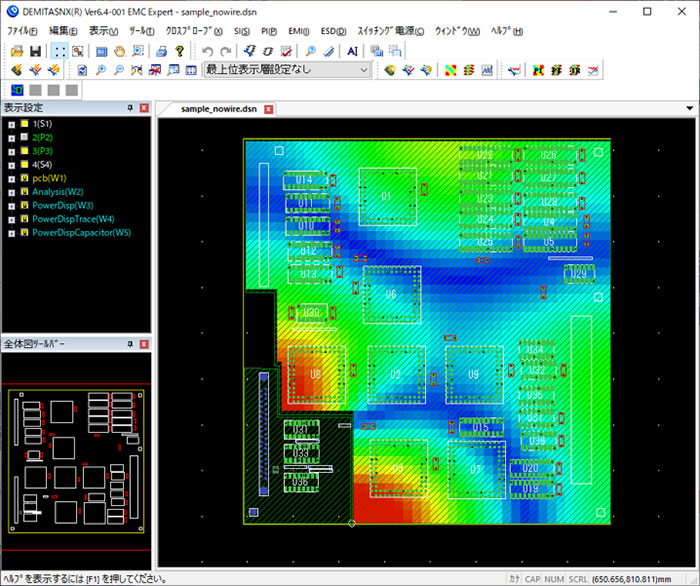700x586 pixels.
Task: Click the yellow question mark help icon
Action: [x=180, y=51]
